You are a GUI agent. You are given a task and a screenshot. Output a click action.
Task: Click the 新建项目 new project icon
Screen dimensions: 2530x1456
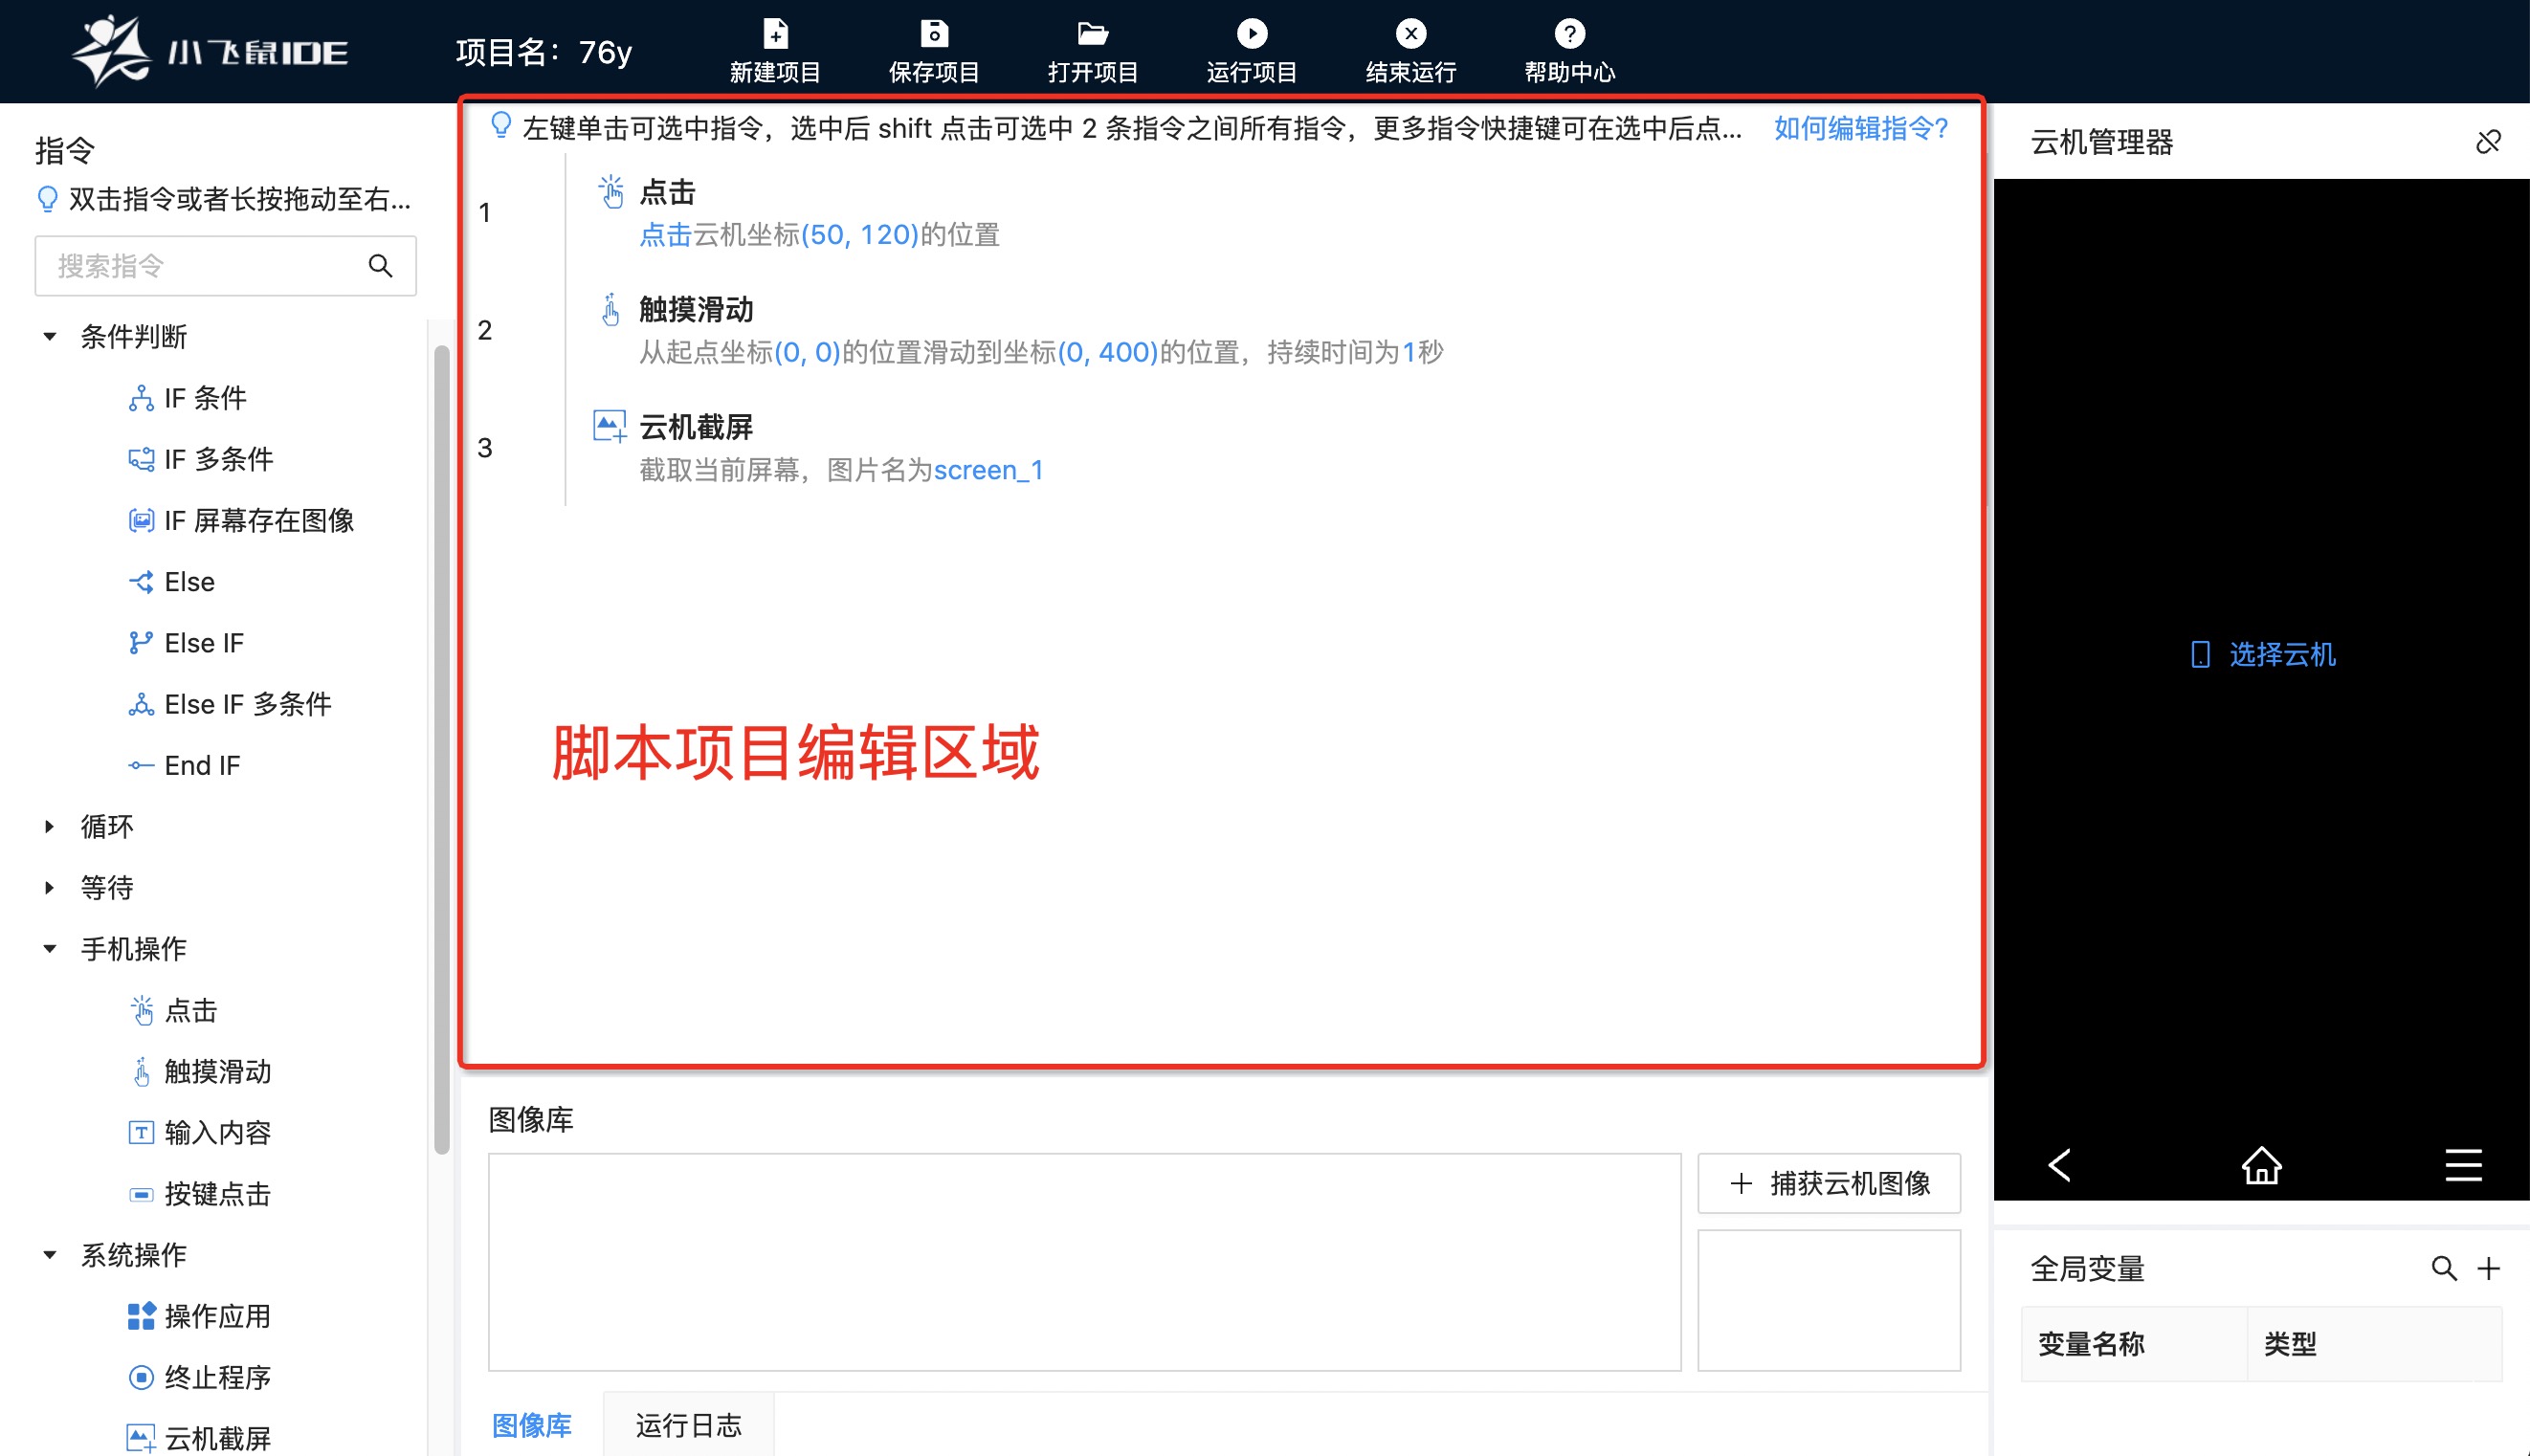(x=775, y=34)
